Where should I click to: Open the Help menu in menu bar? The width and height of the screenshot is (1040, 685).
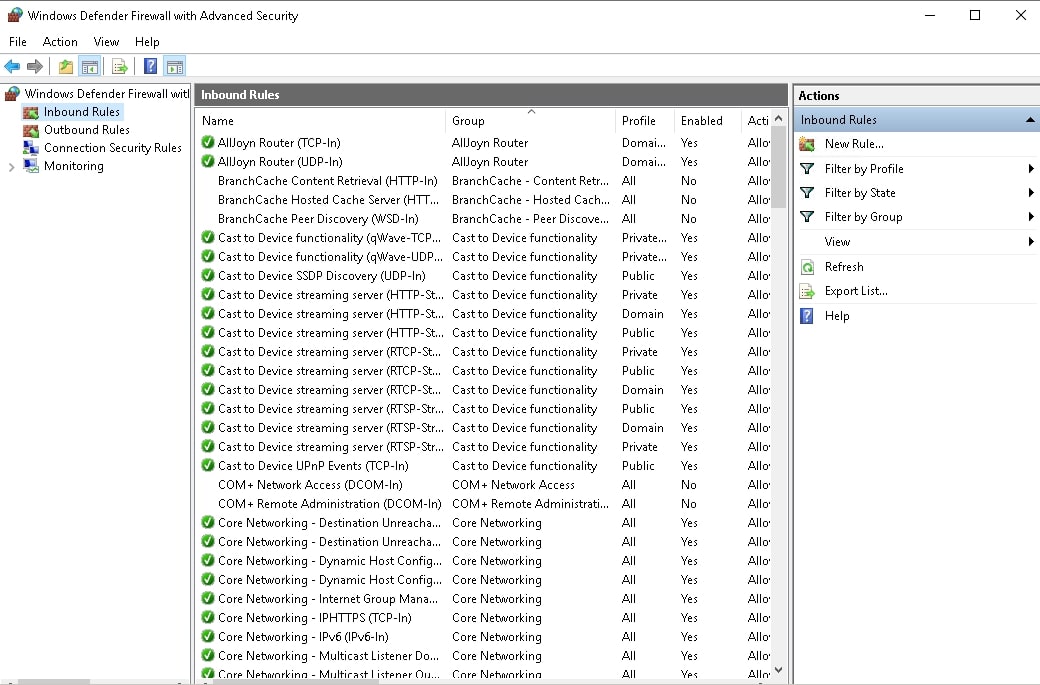pos(147,42)
